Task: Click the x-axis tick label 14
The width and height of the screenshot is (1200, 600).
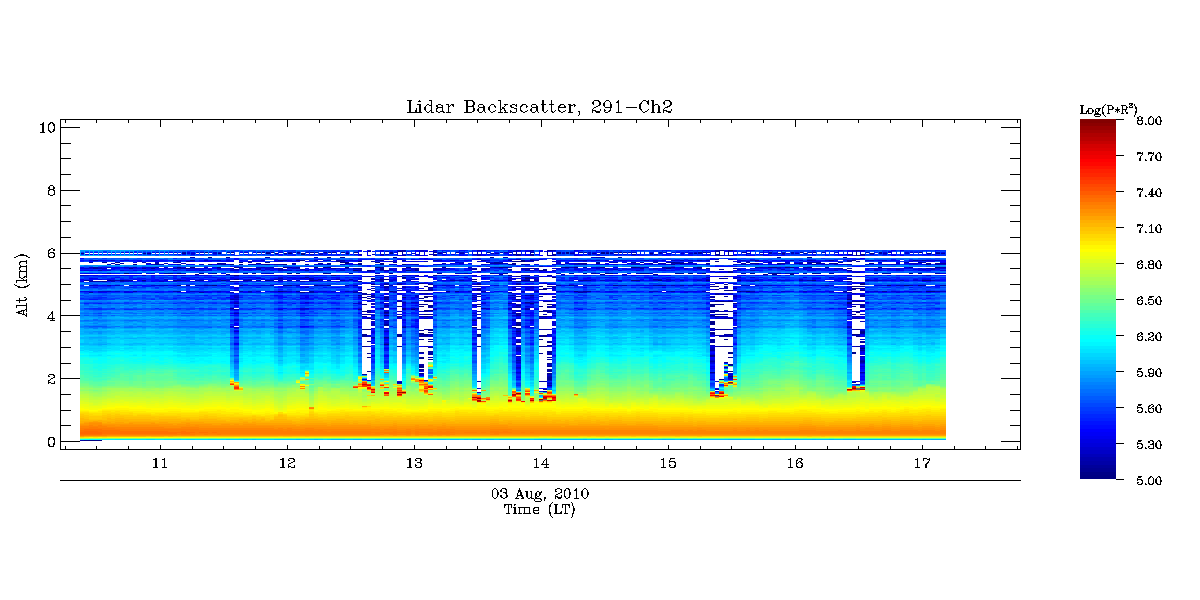Action: 541,464
